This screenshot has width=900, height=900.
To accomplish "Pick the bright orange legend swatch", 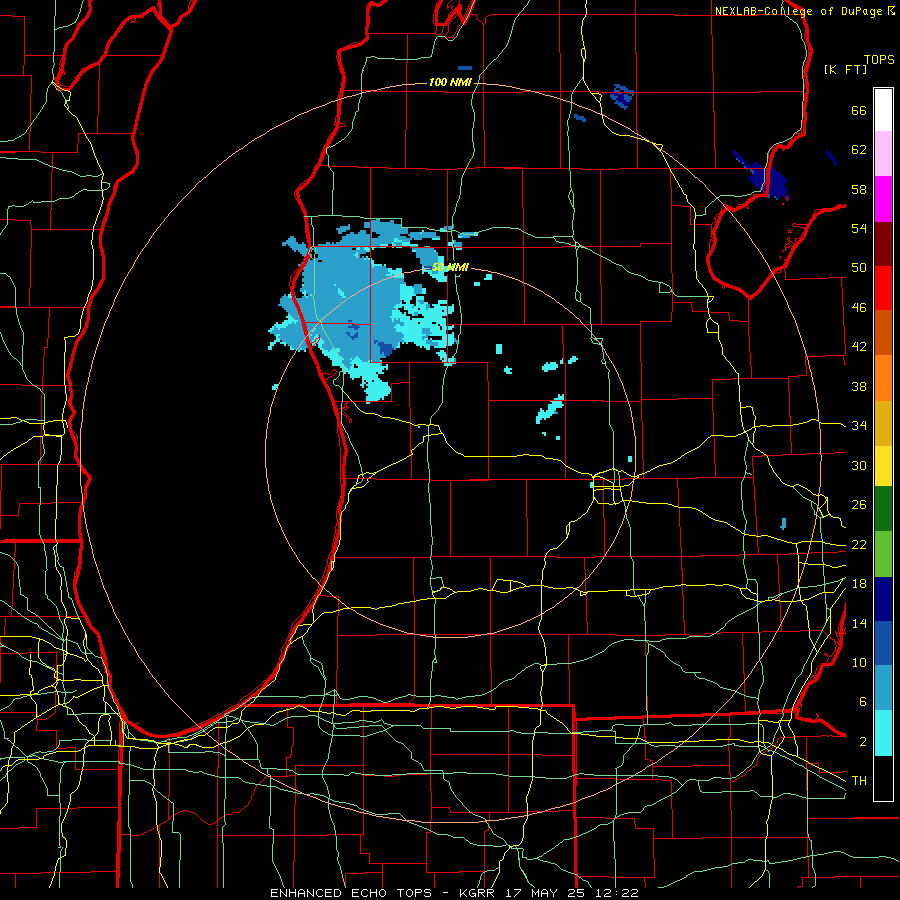I will point(883,378).
